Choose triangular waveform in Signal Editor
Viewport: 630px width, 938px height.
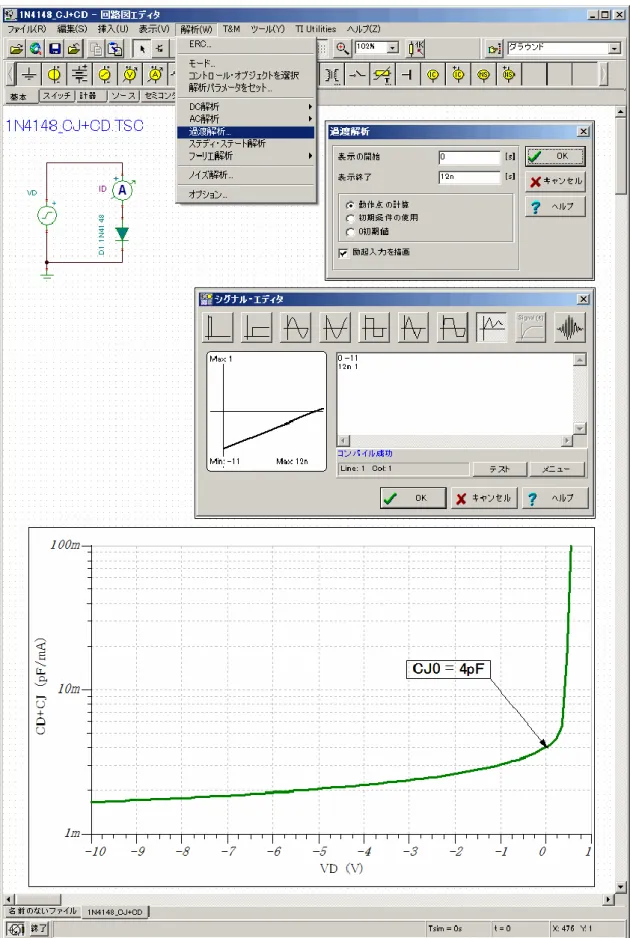[413, 327]
